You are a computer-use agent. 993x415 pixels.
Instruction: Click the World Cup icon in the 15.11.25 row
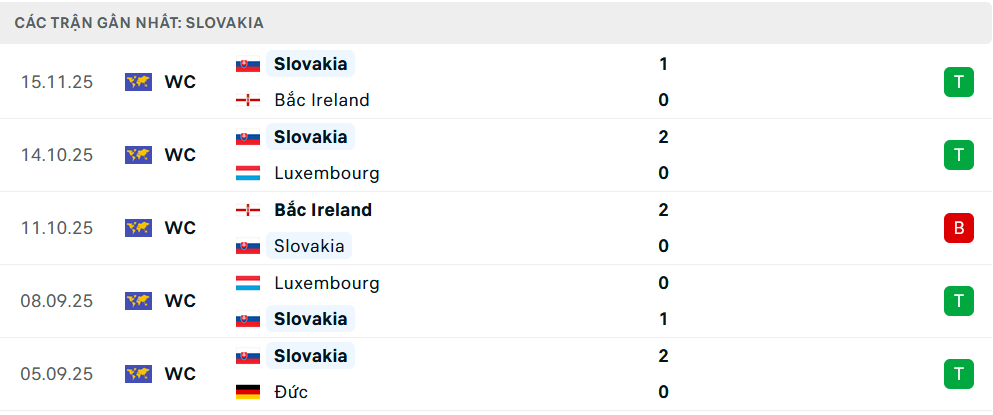click(138, 82)
